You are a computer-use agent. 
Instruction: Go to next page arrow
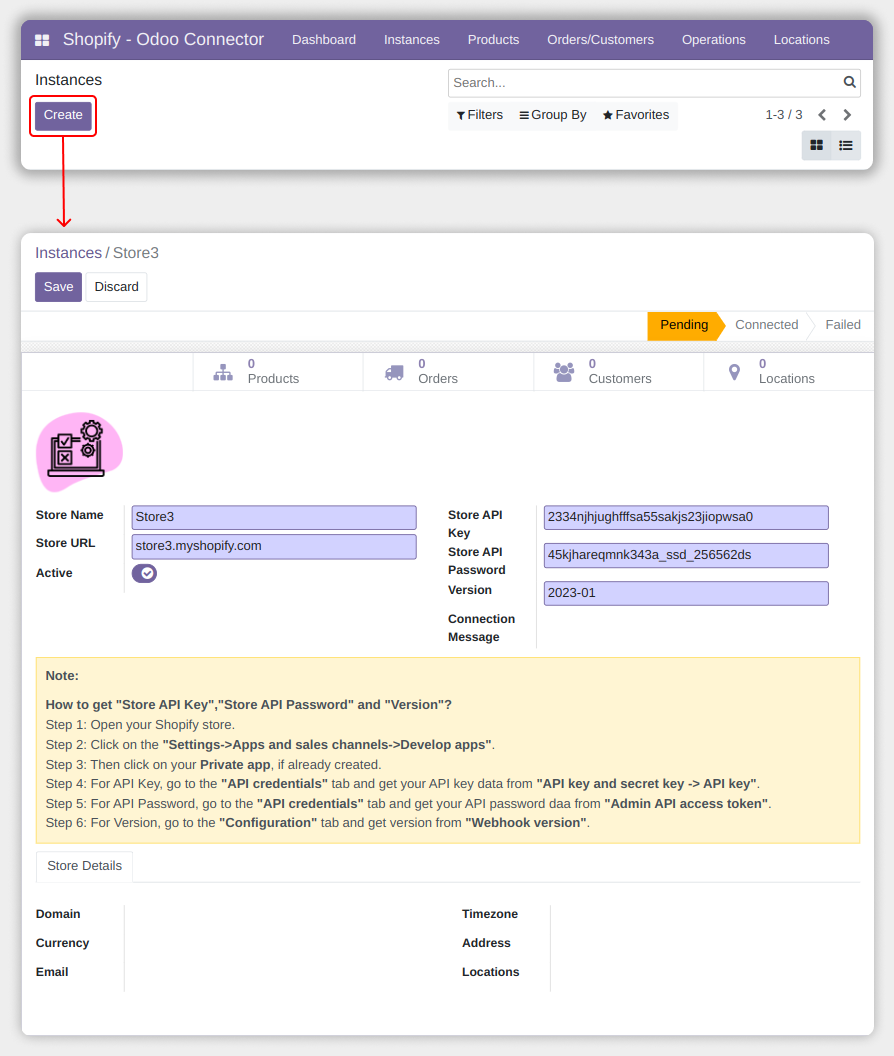pos(847,115)
